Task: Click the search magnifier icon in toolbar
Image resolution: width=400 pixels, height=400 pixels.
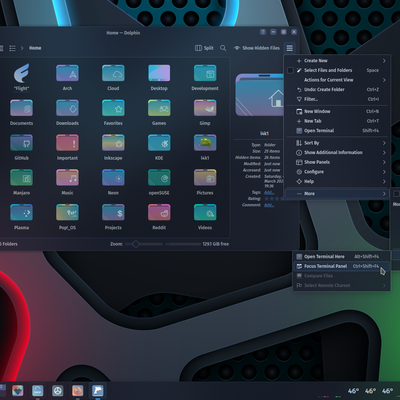Action: tap(223, 48)
